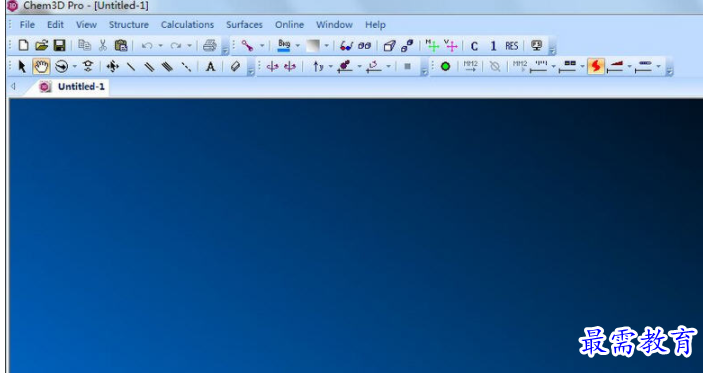
Task: Save the model with floppy icon
Action: 60,45
